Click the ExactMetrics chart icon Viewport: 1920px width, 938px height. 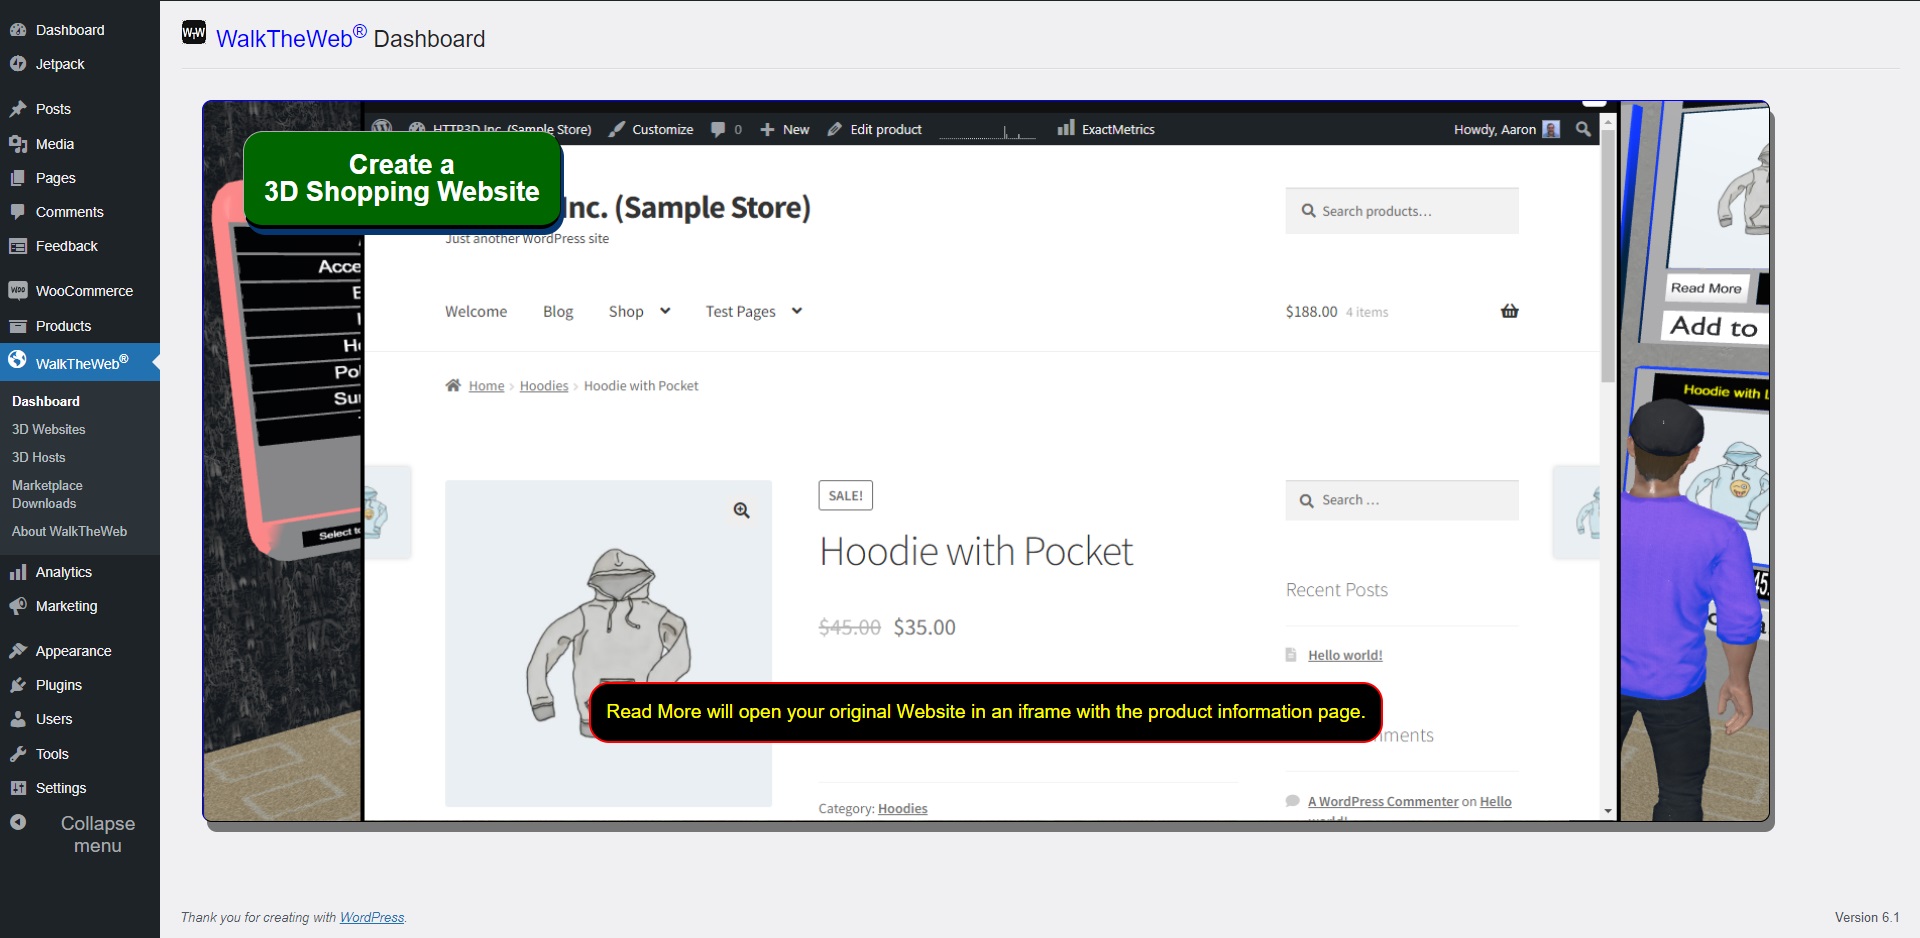coord(1066,128)
